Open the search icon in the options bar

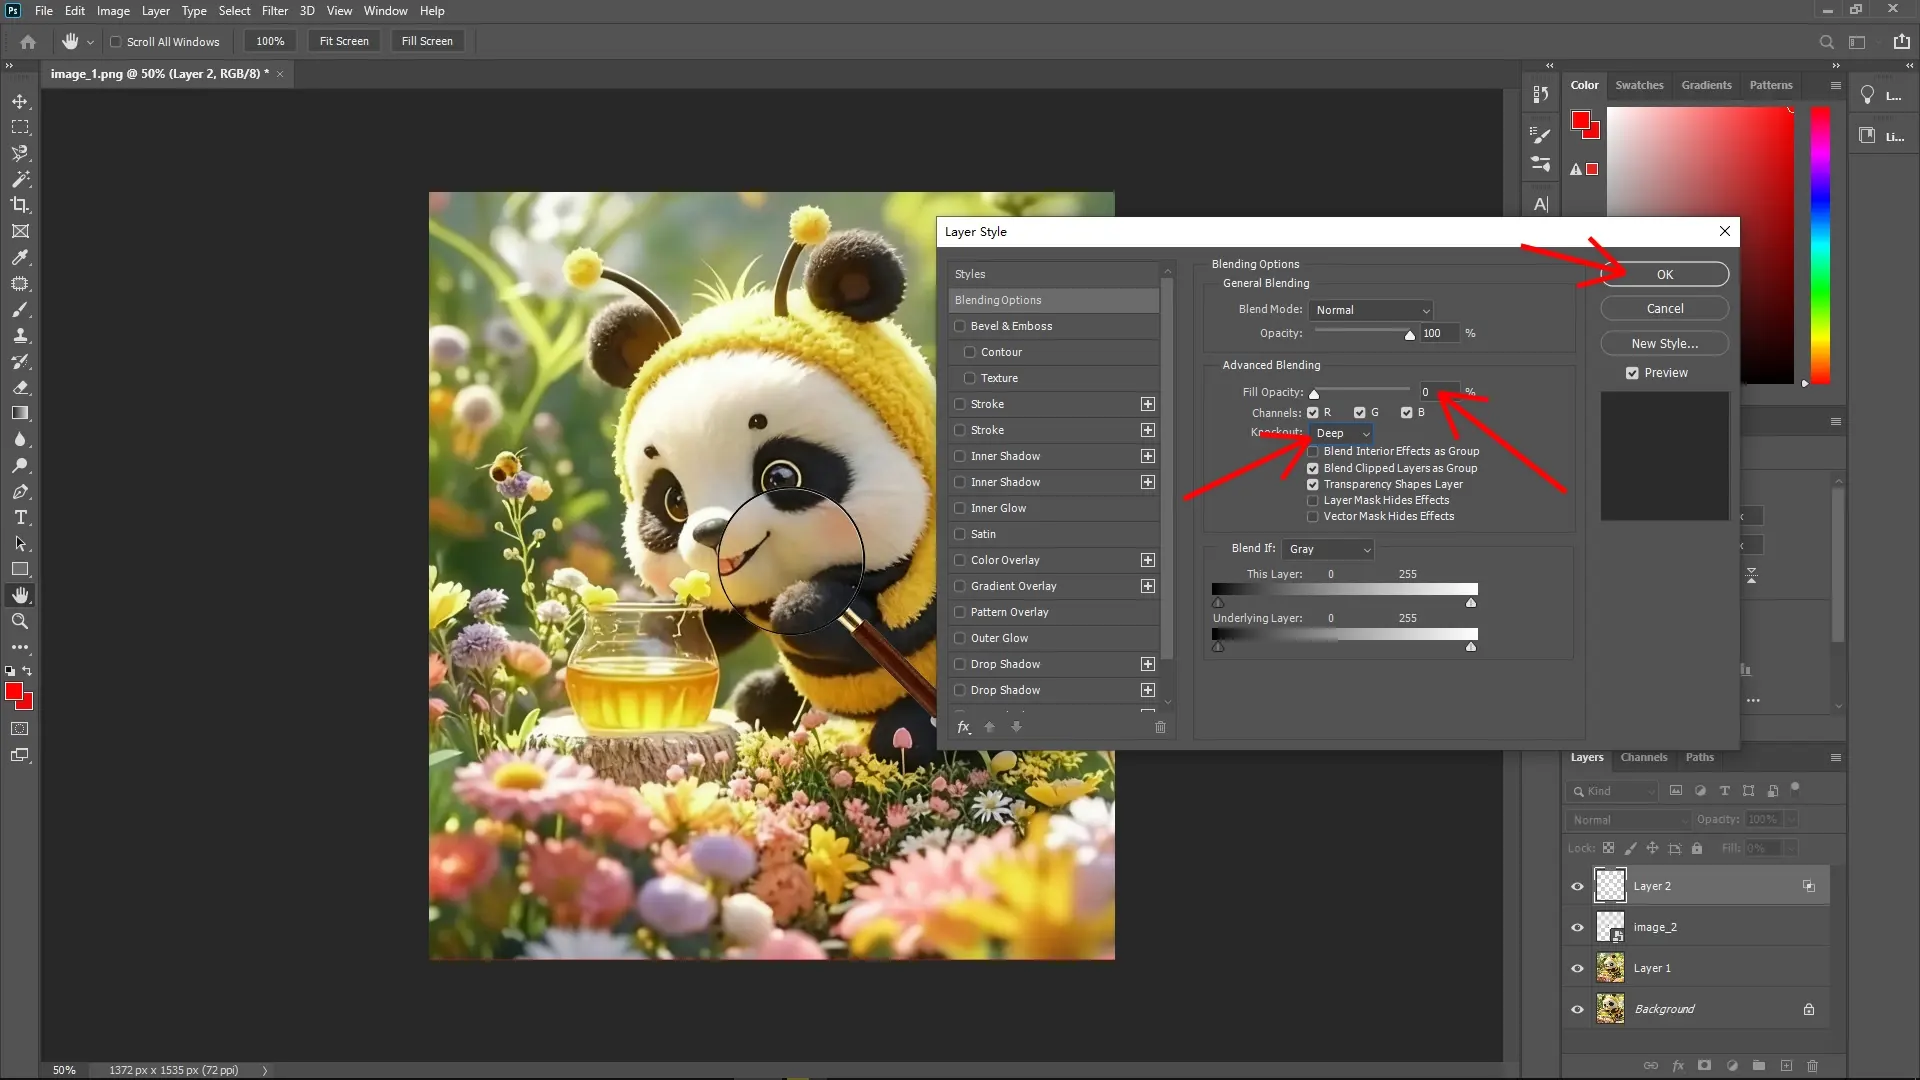tap(1826, 41)
